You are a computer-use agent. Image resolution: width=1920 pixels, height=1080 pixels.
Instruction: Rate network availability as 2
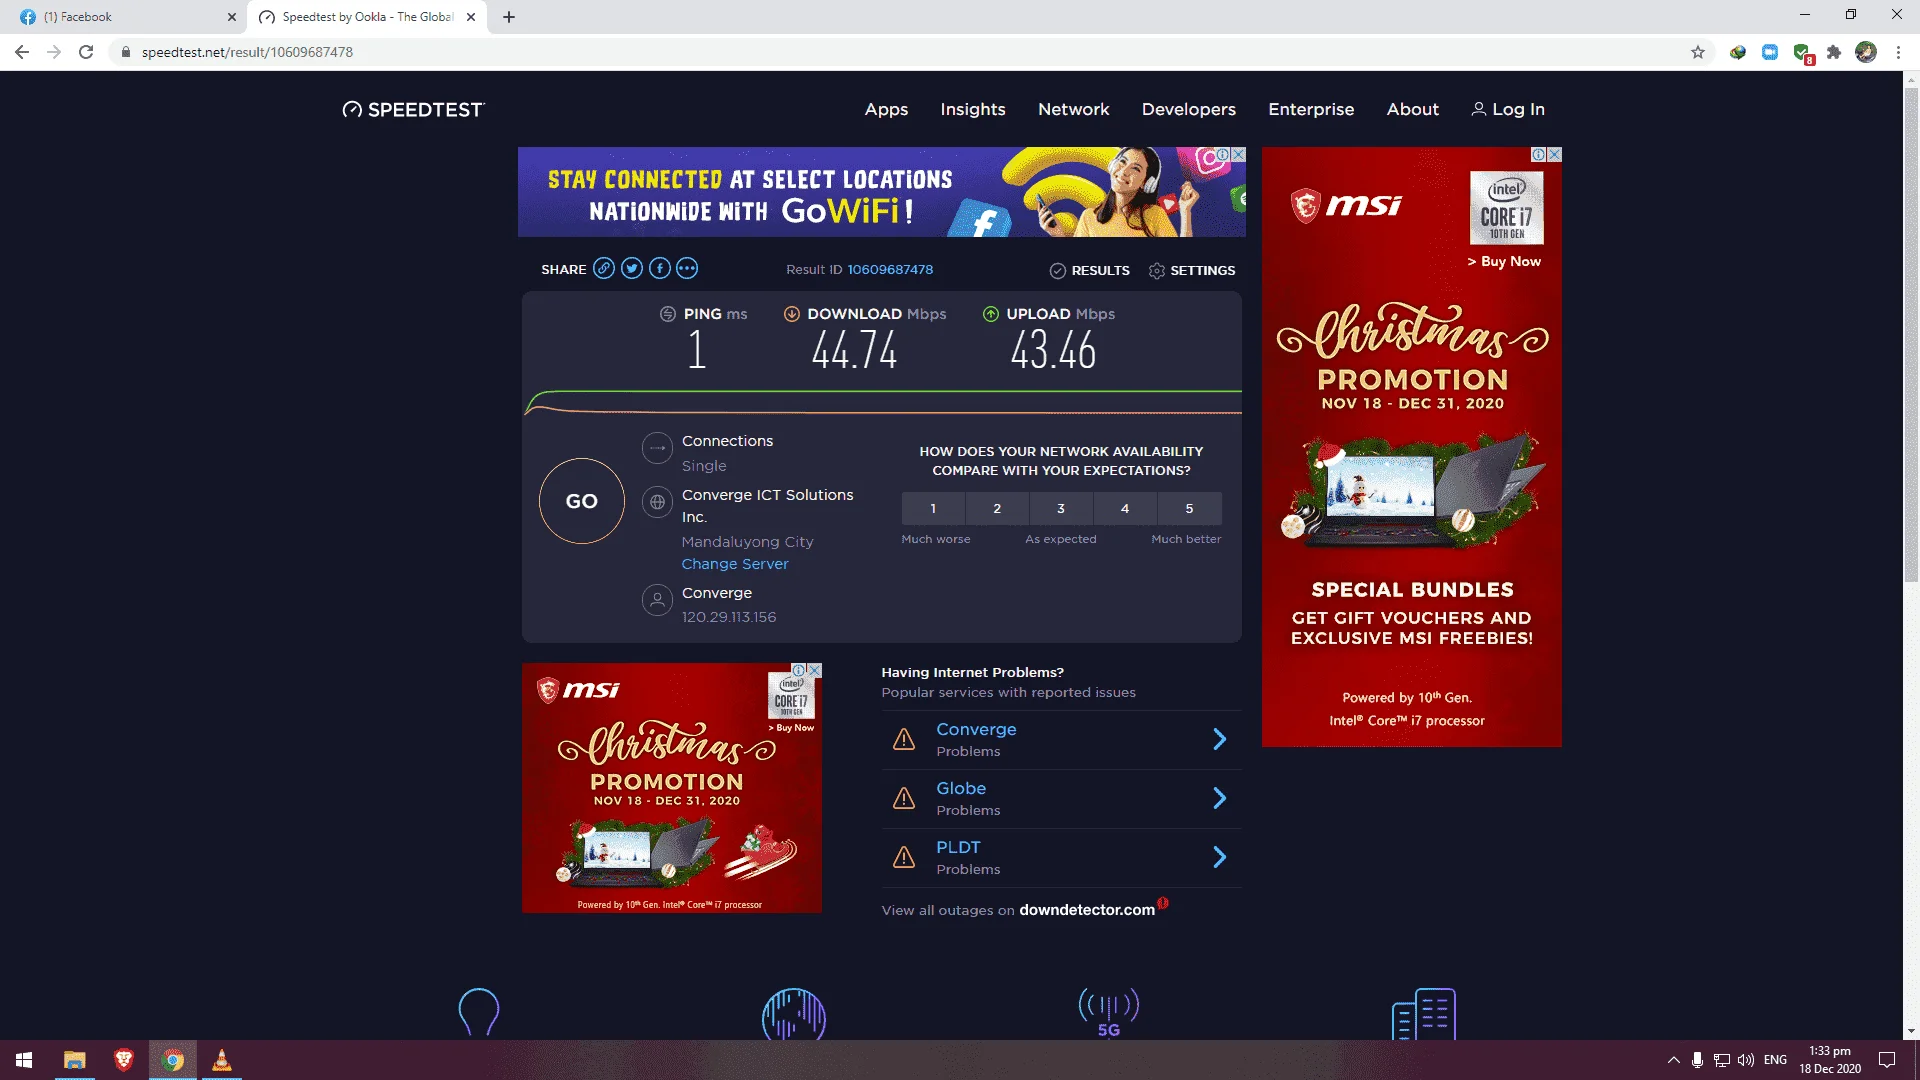click(x=997, y=509)
